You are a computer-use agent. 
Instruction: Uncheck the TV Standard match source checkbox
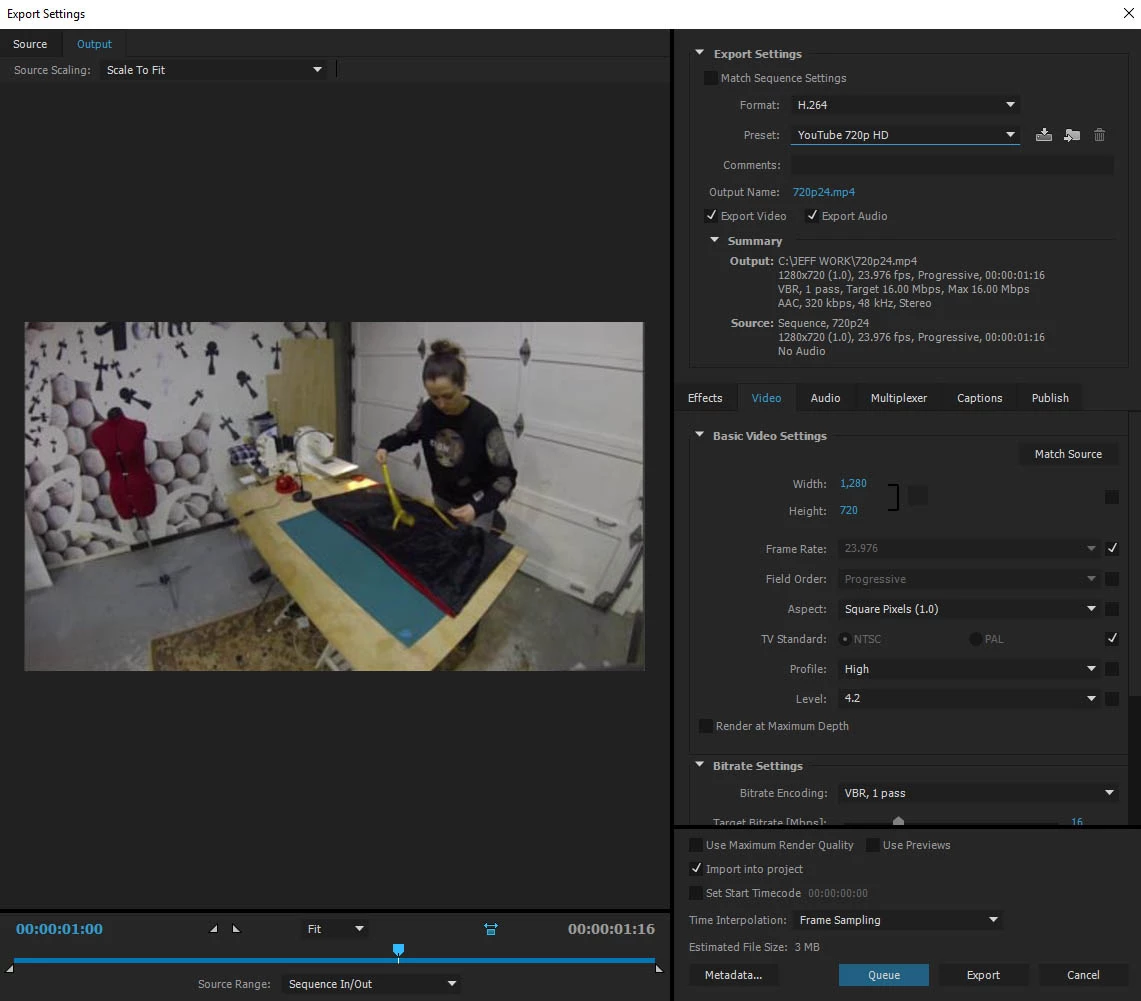pos(1112,638)
